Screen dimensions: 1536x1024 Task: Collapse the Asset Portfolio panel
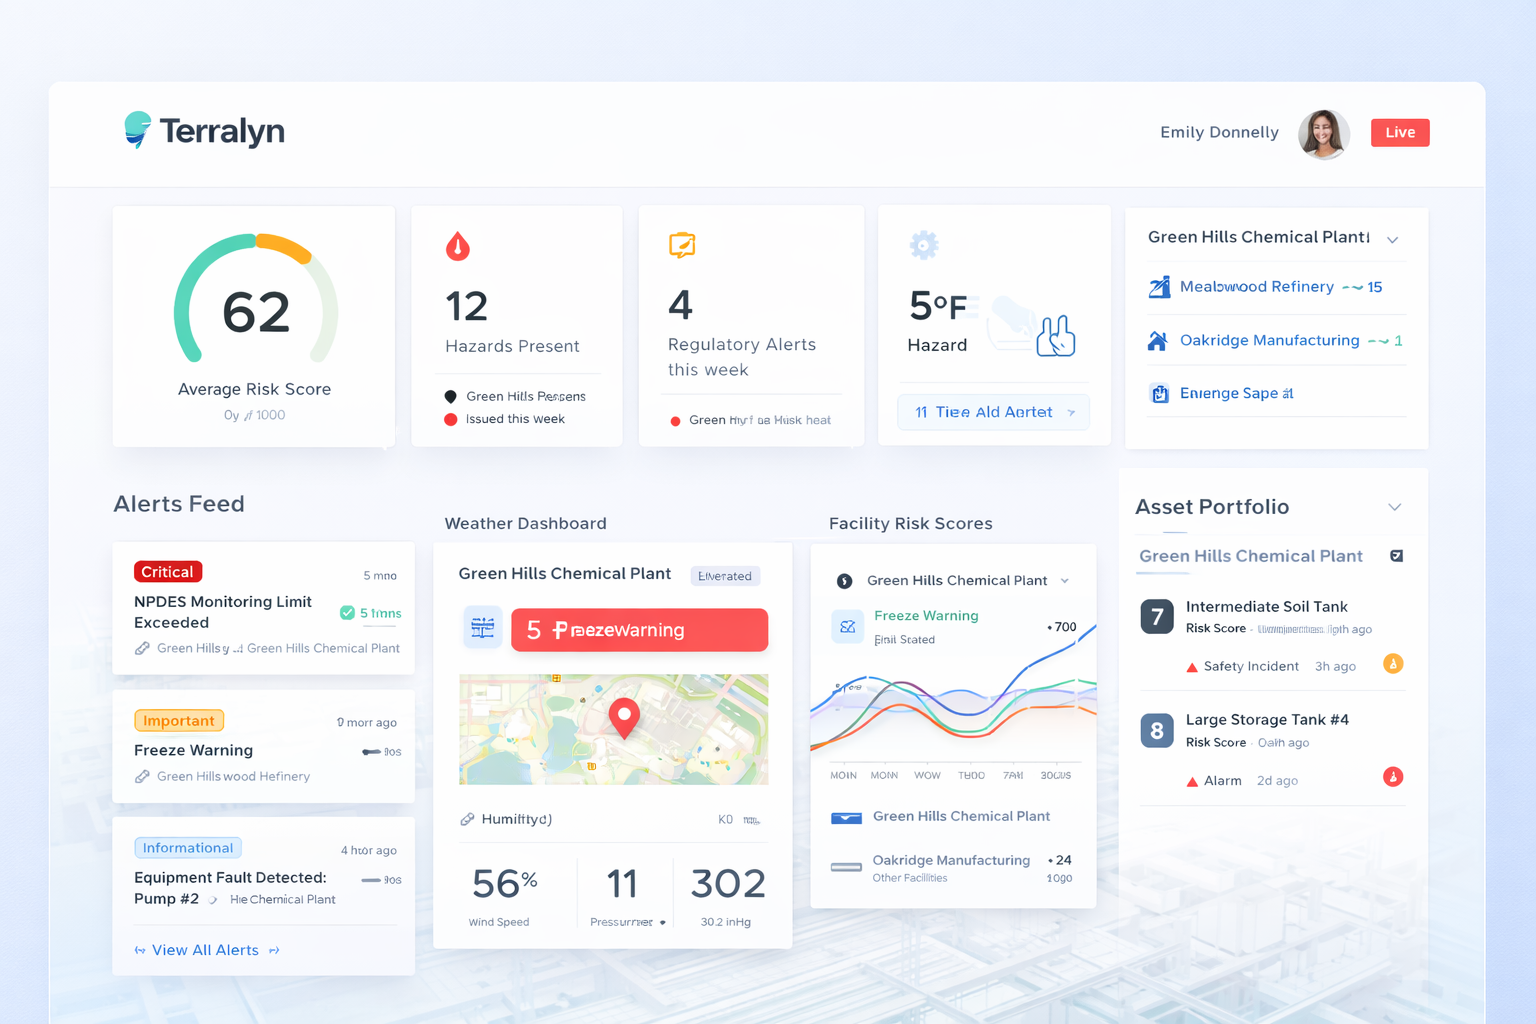[x=1395, y=507]
